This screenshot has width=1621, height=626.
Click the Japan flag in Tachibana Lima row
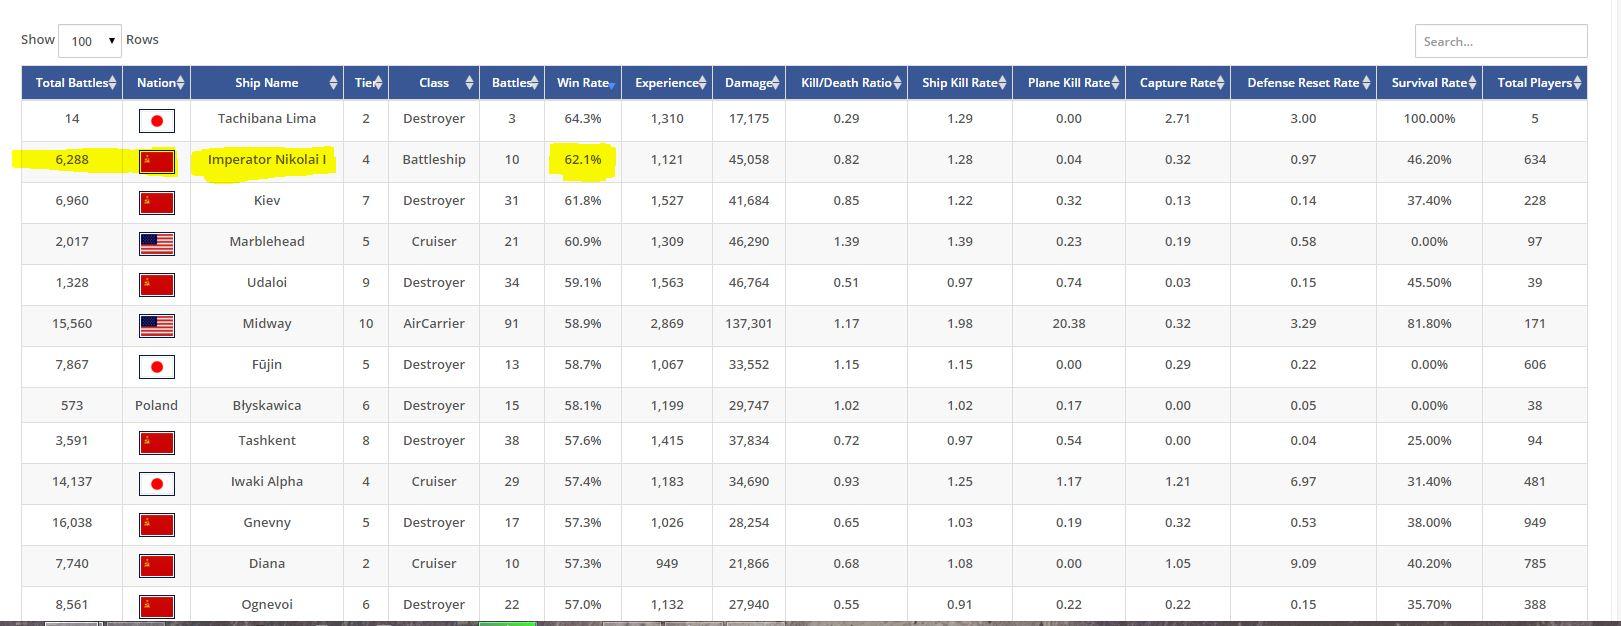(156, 121)
